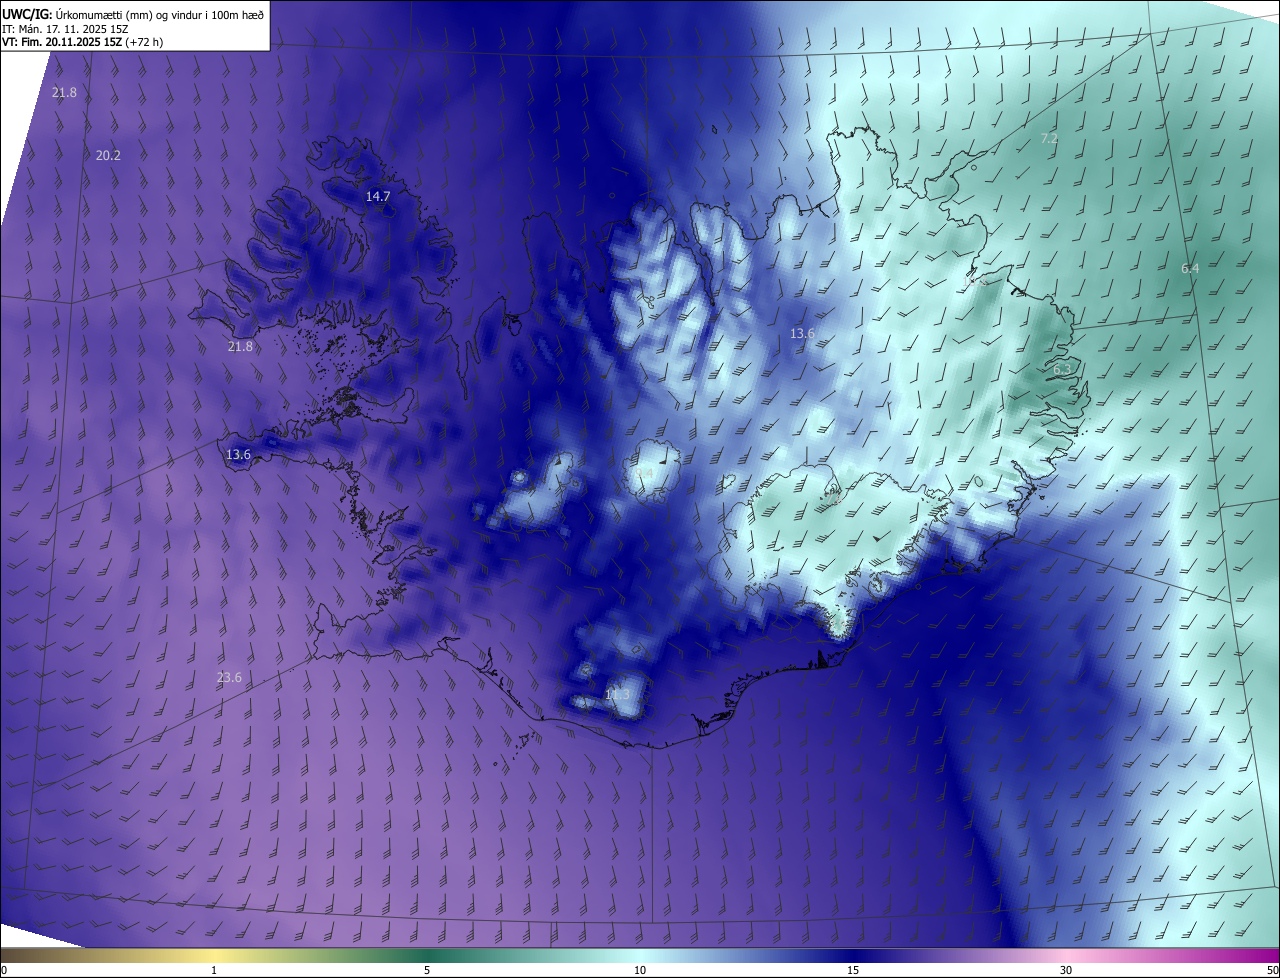Screen dimensions: 1280x978
Task: Click the 10 tick on the colour scale
Action: coord(640,970)
